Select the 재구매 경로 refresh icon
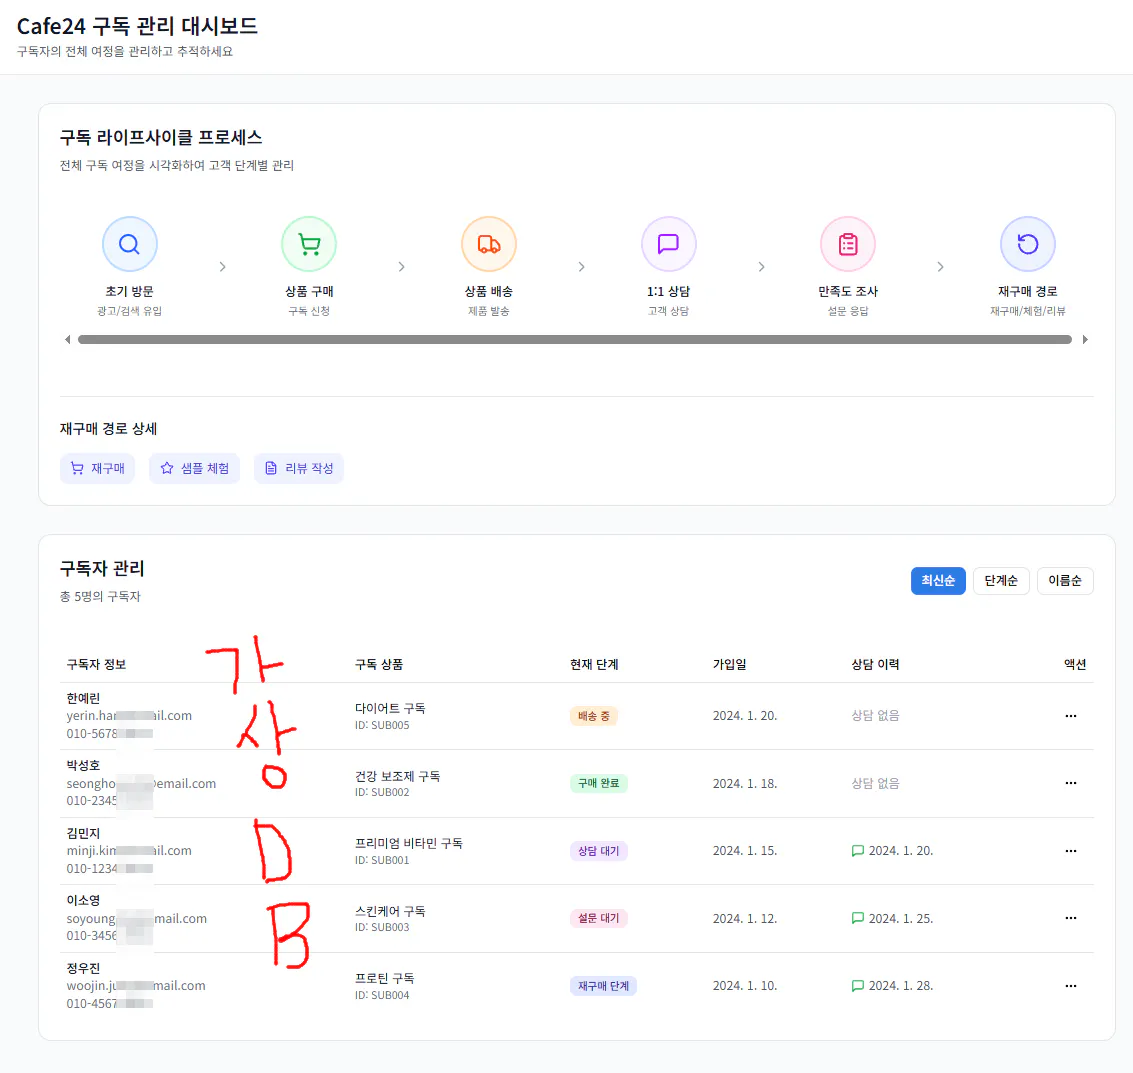 1028,243
